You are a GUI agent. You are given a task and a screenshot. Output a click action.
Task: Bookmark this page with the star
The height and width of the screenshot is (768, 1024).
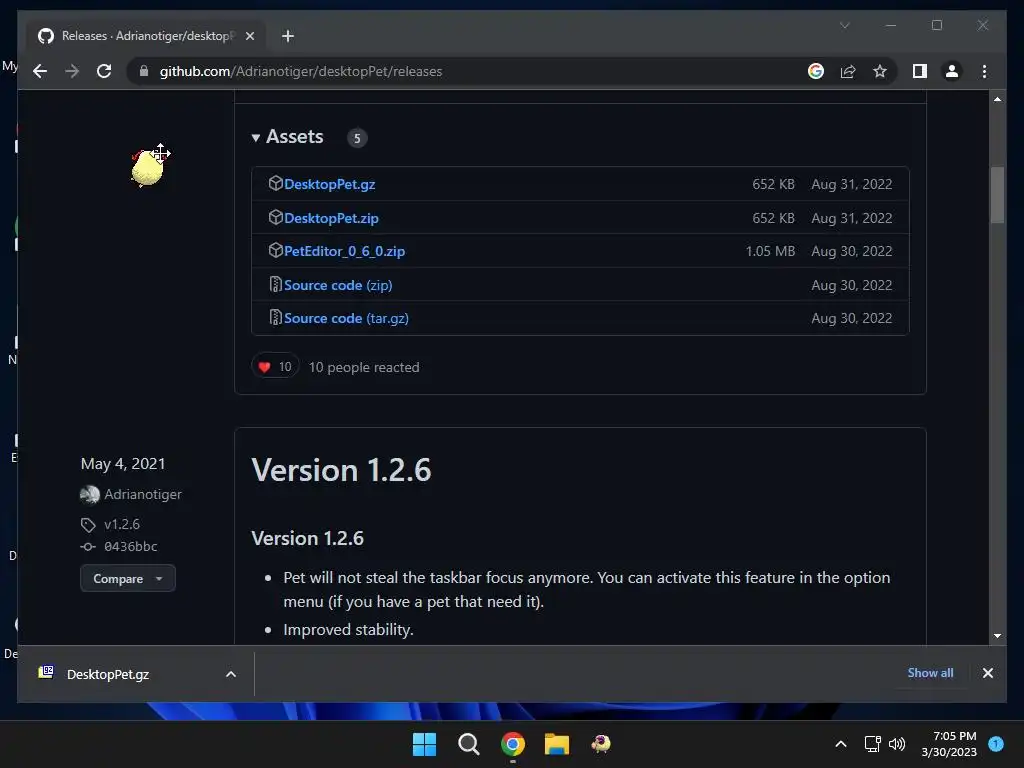tap(880, 71)
